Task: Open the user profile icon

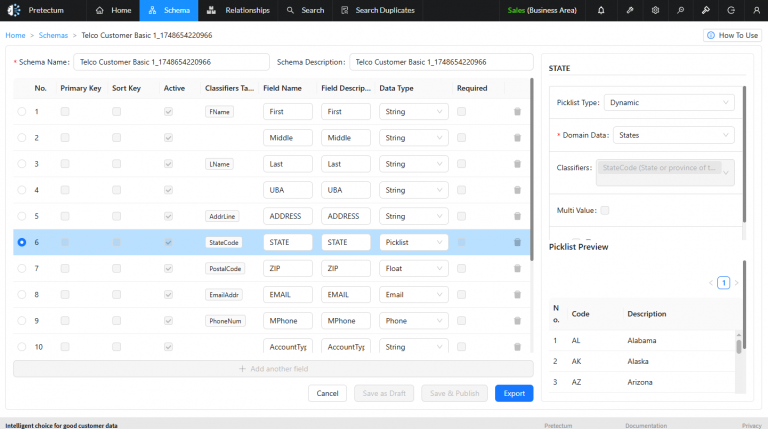Action: point(756,10)
